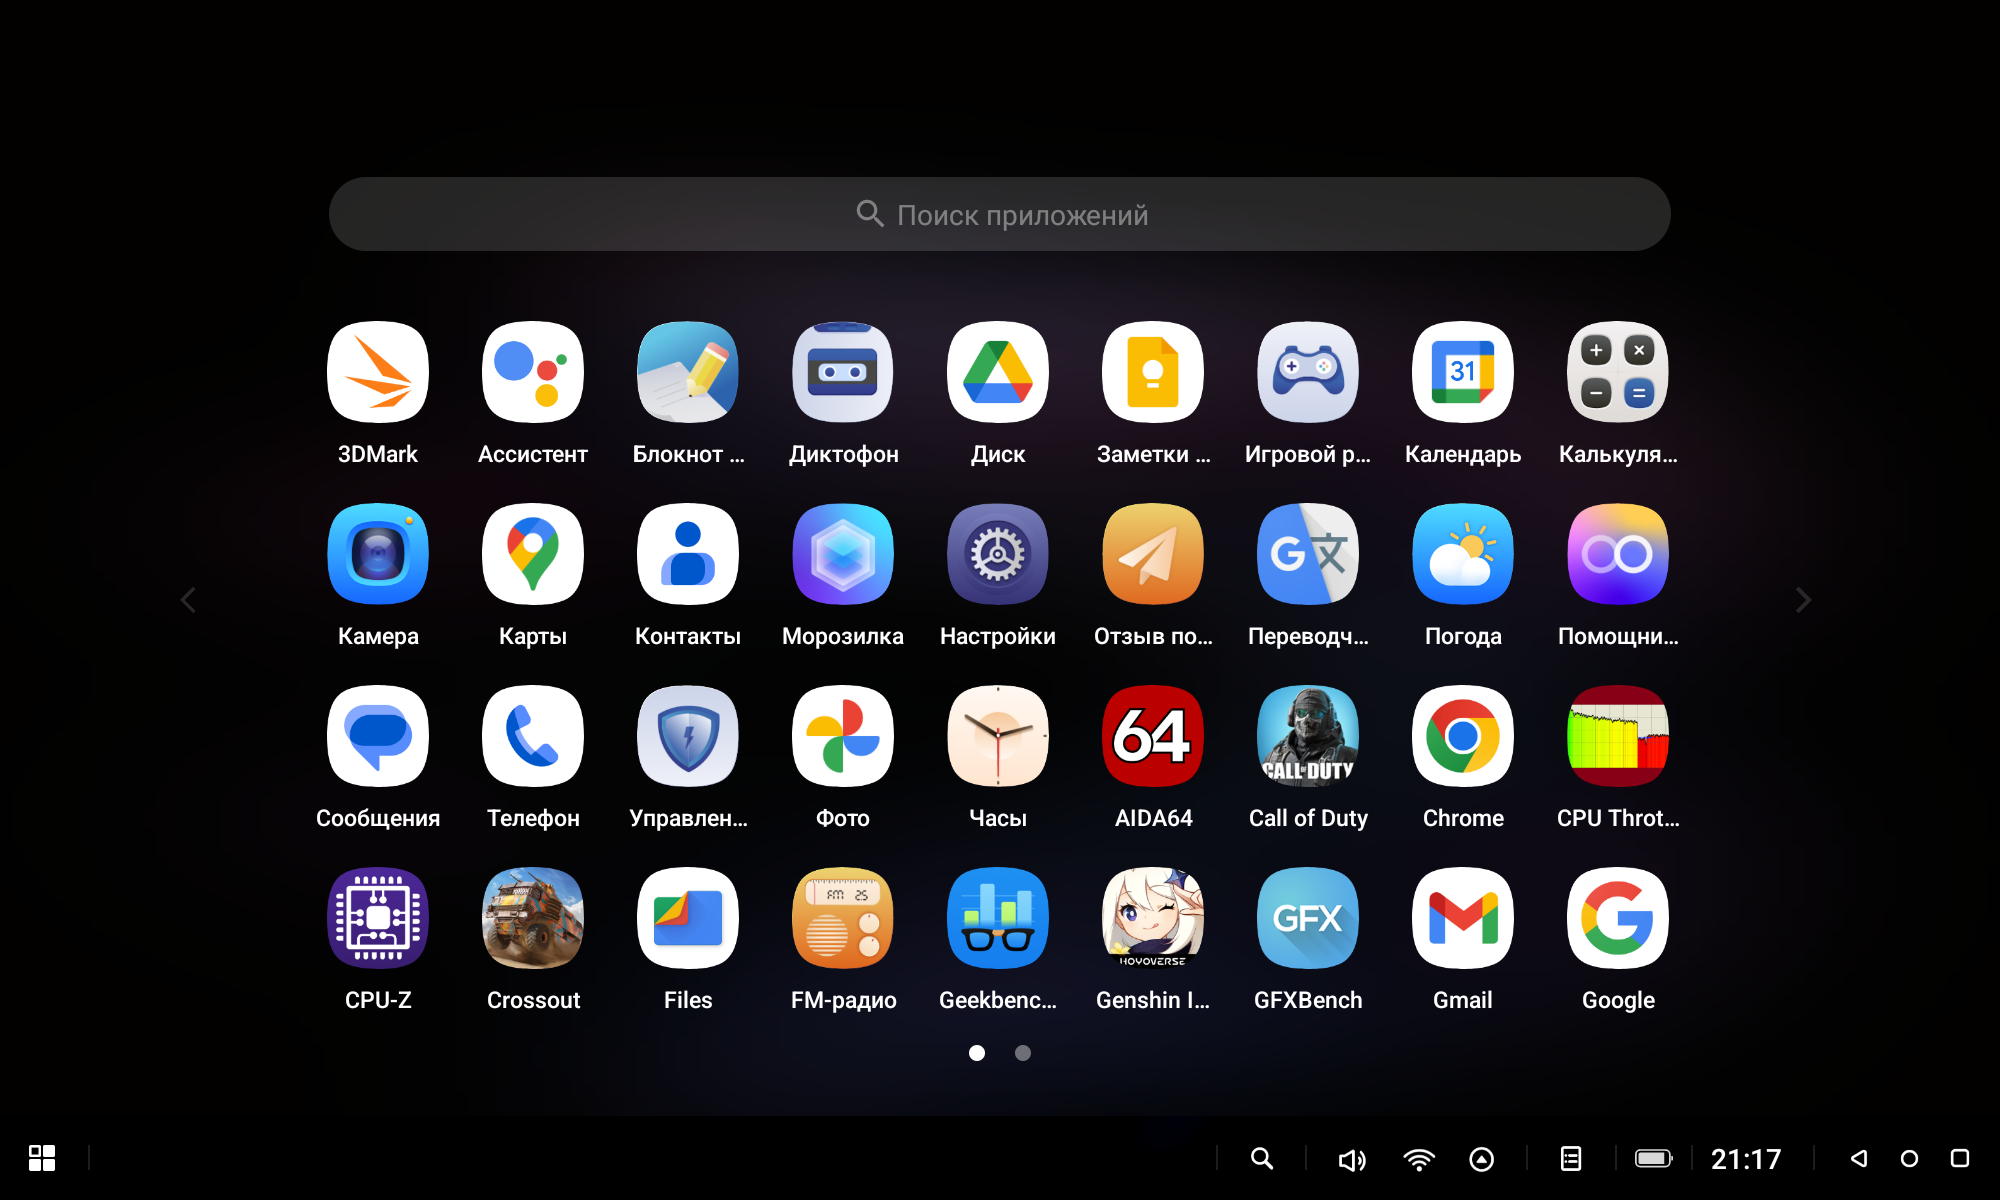The height and width of the screenshot is (1200, 2000).
Task: Open the Калькулятор calculator
Action: pos(1618,372)
